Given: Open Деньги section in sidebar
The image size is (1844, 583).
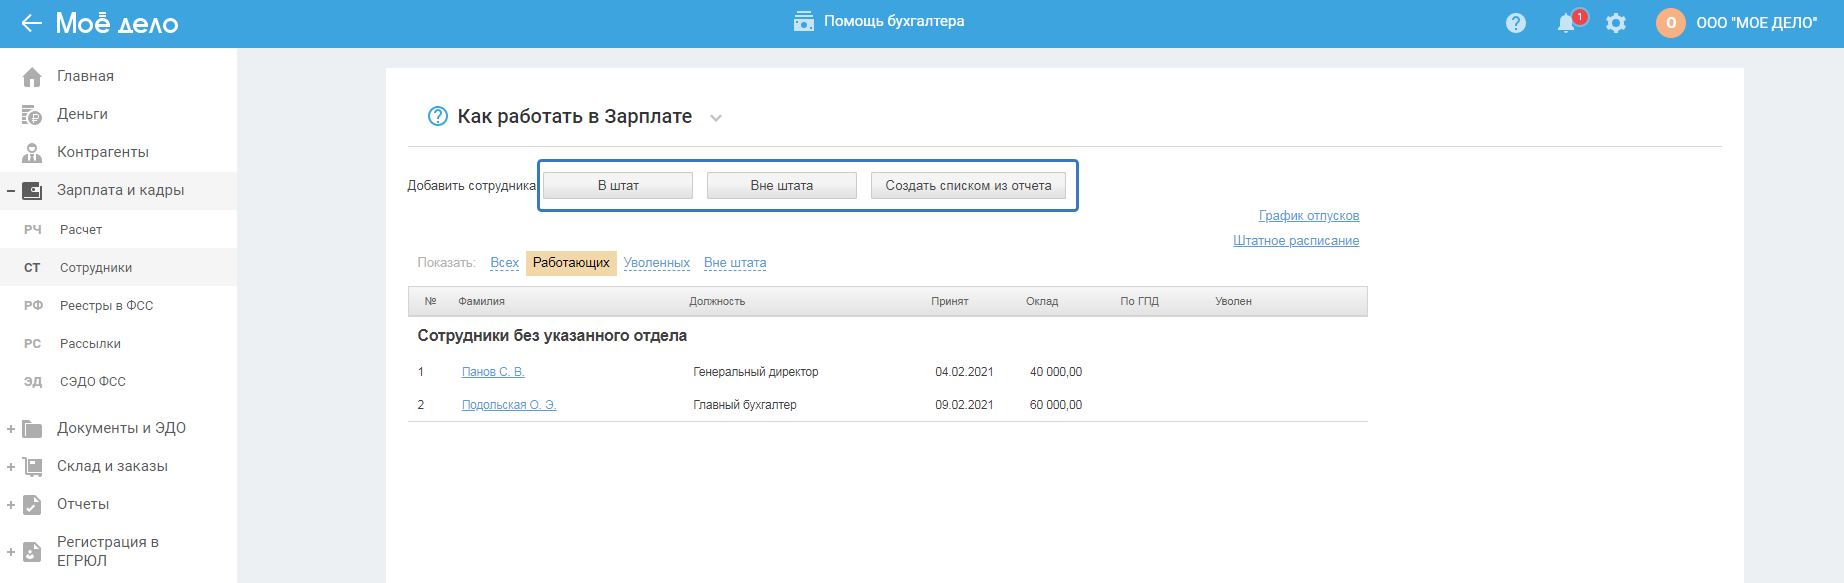Looking at the screenshot, I should pyautogui.click(x=82, y=114).
